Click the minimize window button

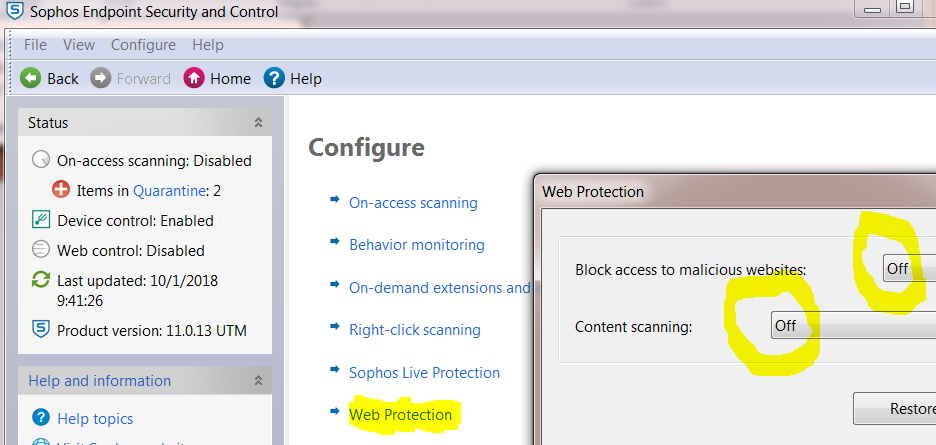[x=873, y=8]
